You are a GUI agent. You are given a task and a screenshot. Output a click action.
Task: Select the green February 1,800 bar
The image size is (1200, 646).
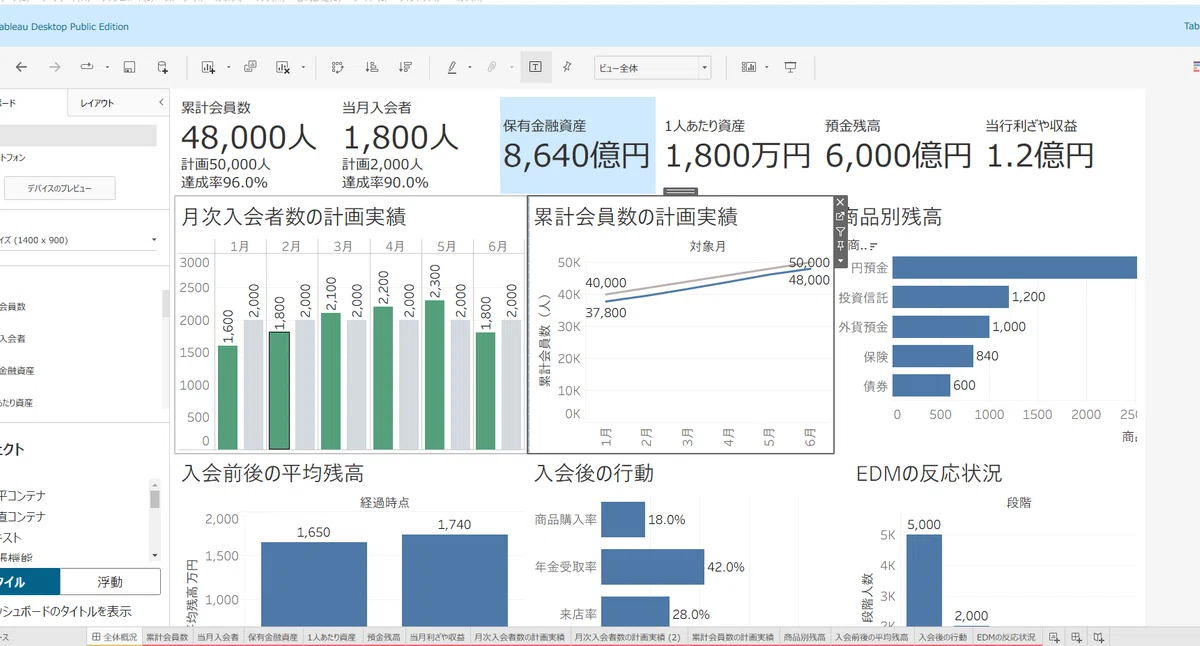(x=279, y=391)
